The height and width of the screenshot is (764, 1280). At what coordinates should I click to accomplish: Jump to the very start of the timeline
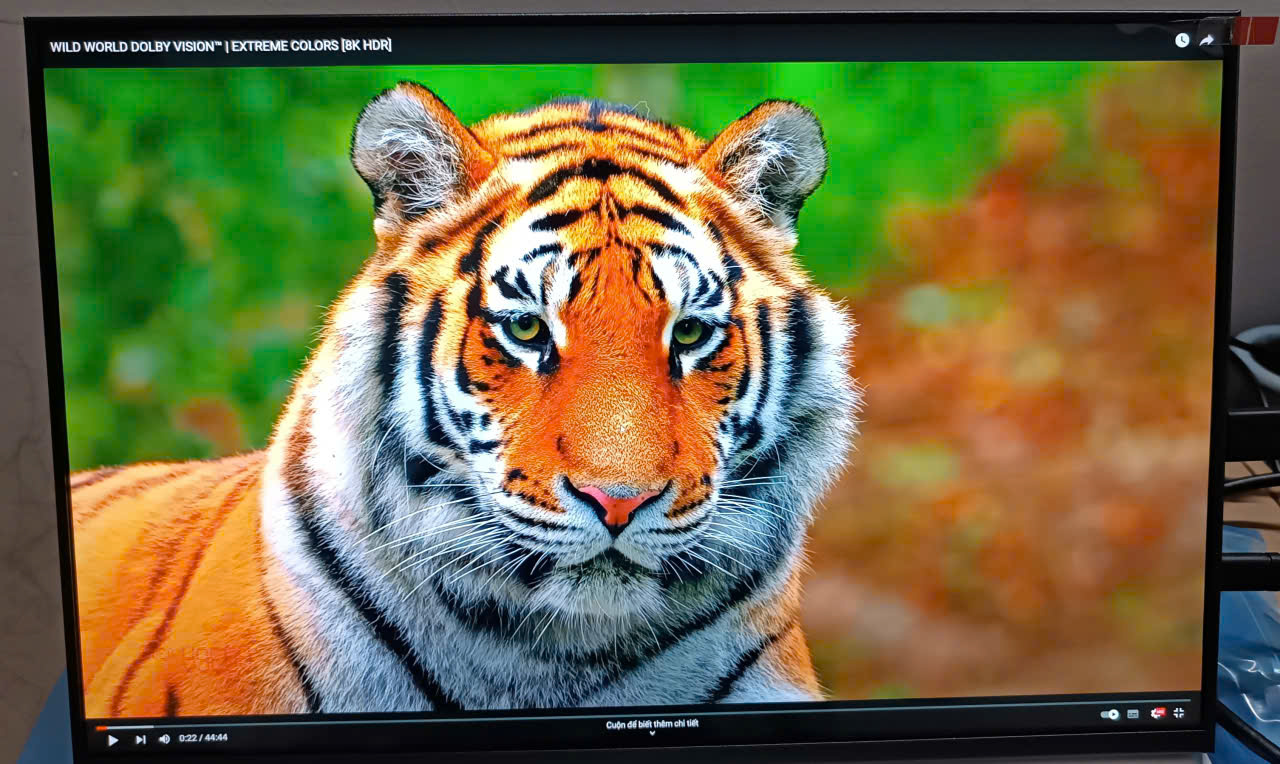[x=97, y=727]
